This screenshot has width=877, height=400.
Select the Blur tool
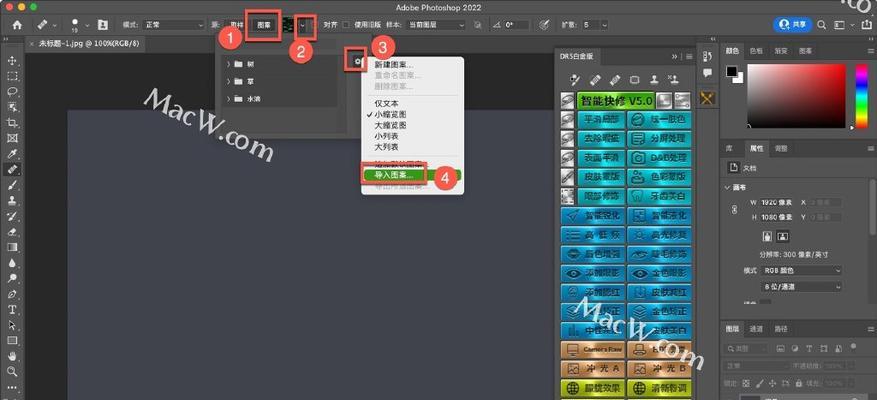(12, 262)
